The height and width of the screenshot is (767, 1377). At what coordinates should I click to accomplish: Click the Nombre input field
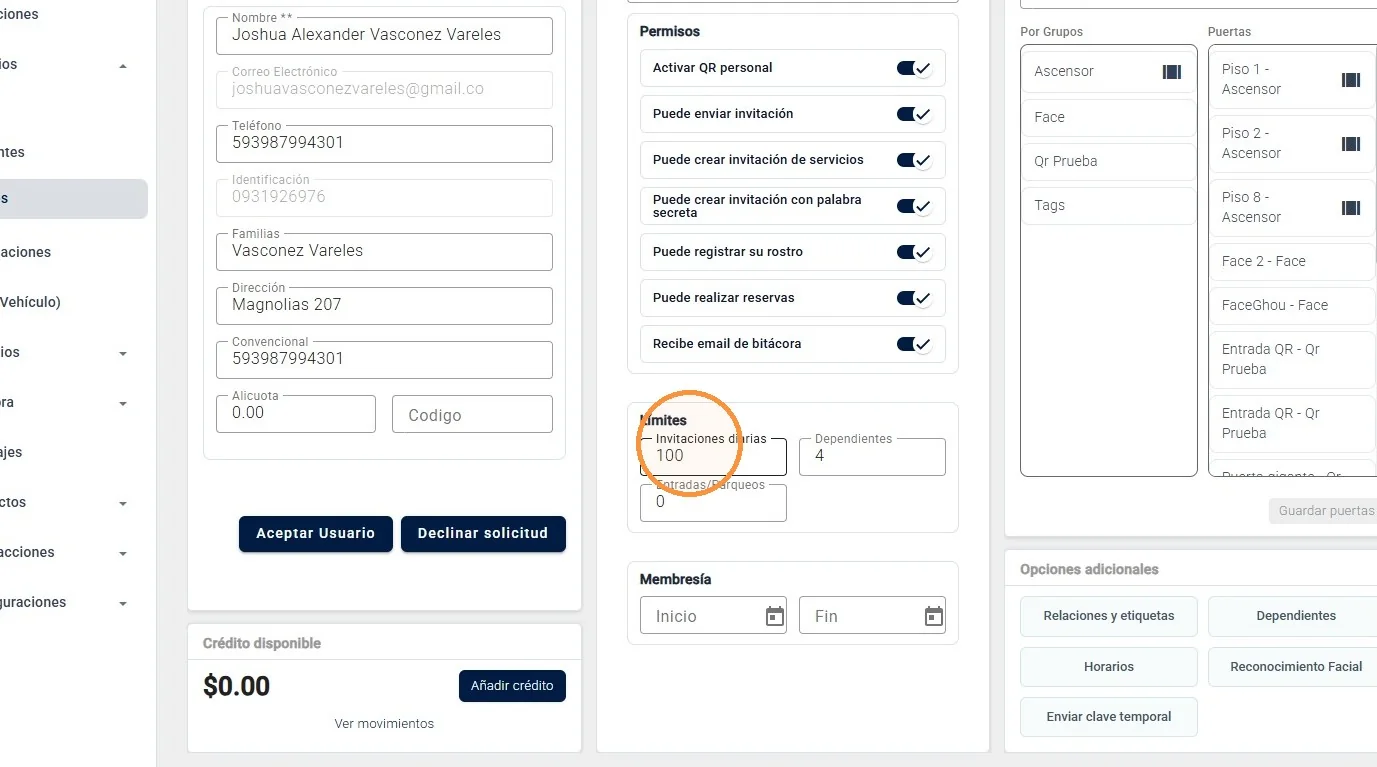(384, 36)
